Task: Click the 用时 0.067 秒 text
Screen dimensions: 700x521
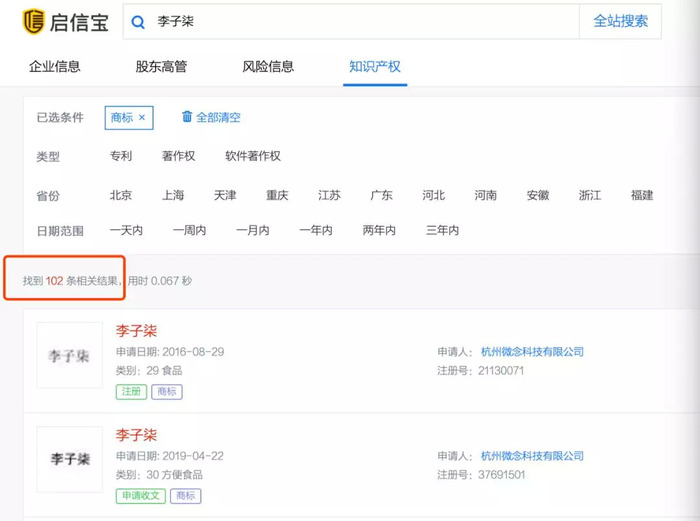Action: pos(160,281)
